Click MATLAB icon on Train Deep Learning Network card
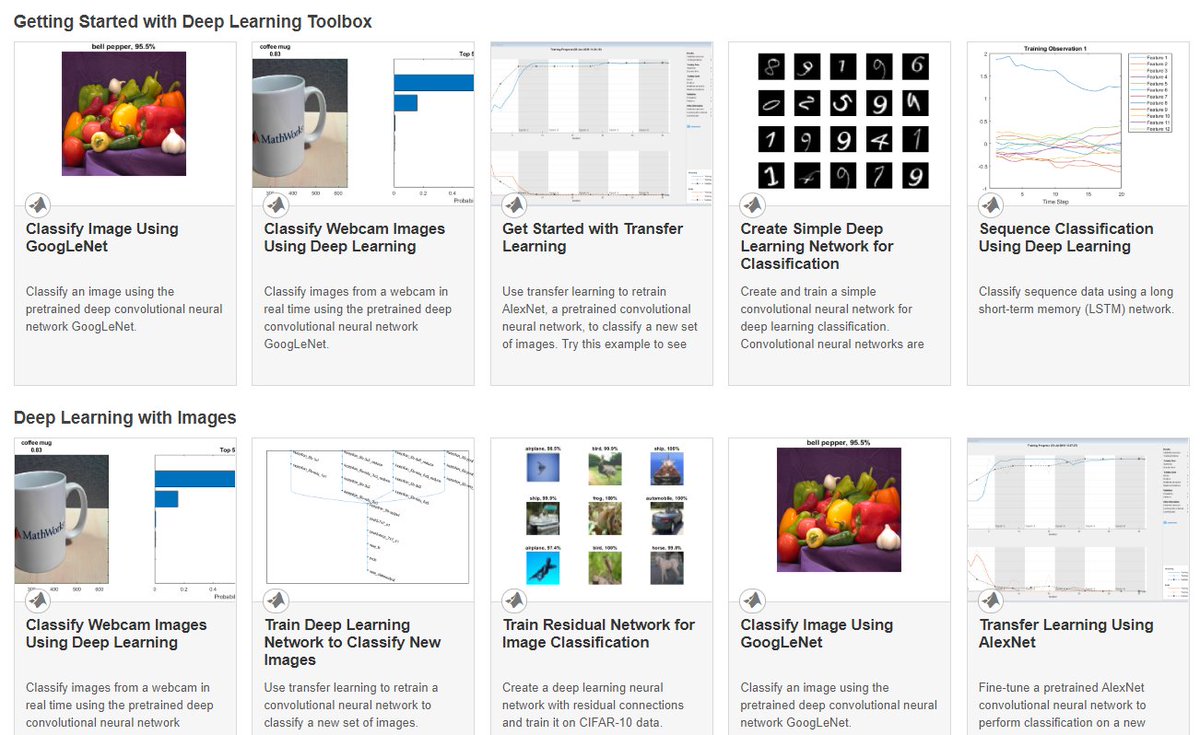 [x=276, y=601]
